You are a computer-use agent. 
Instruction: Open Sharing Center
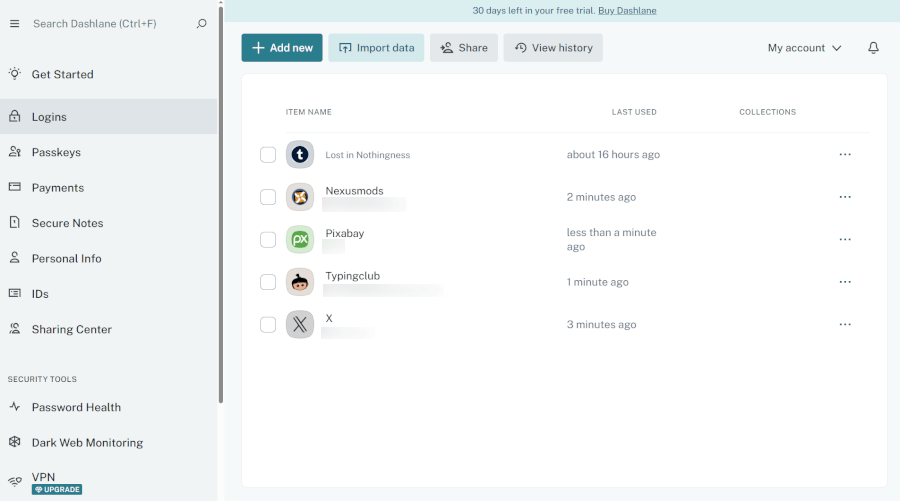108,329
